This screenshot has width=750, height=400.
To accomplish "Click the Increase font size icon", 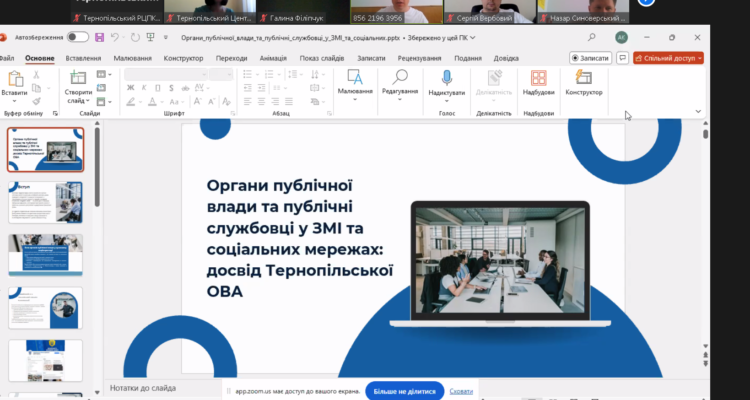I will click(x=197, y=101).
